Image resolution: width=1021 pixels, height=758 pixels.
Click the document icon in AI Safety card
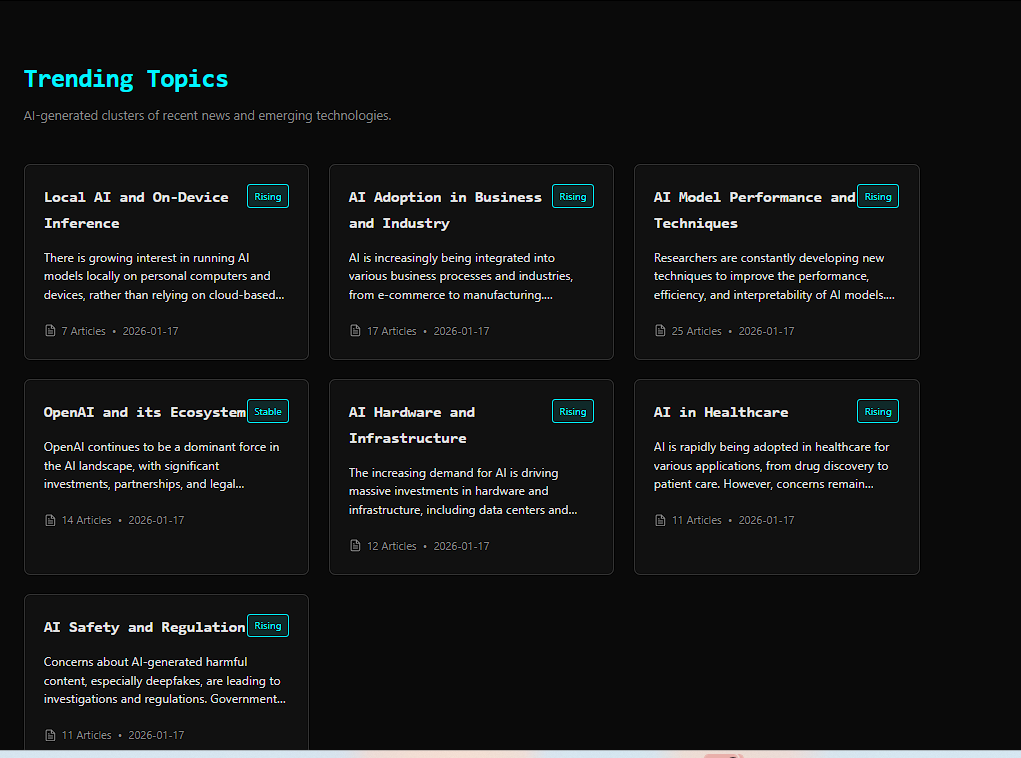50,735
